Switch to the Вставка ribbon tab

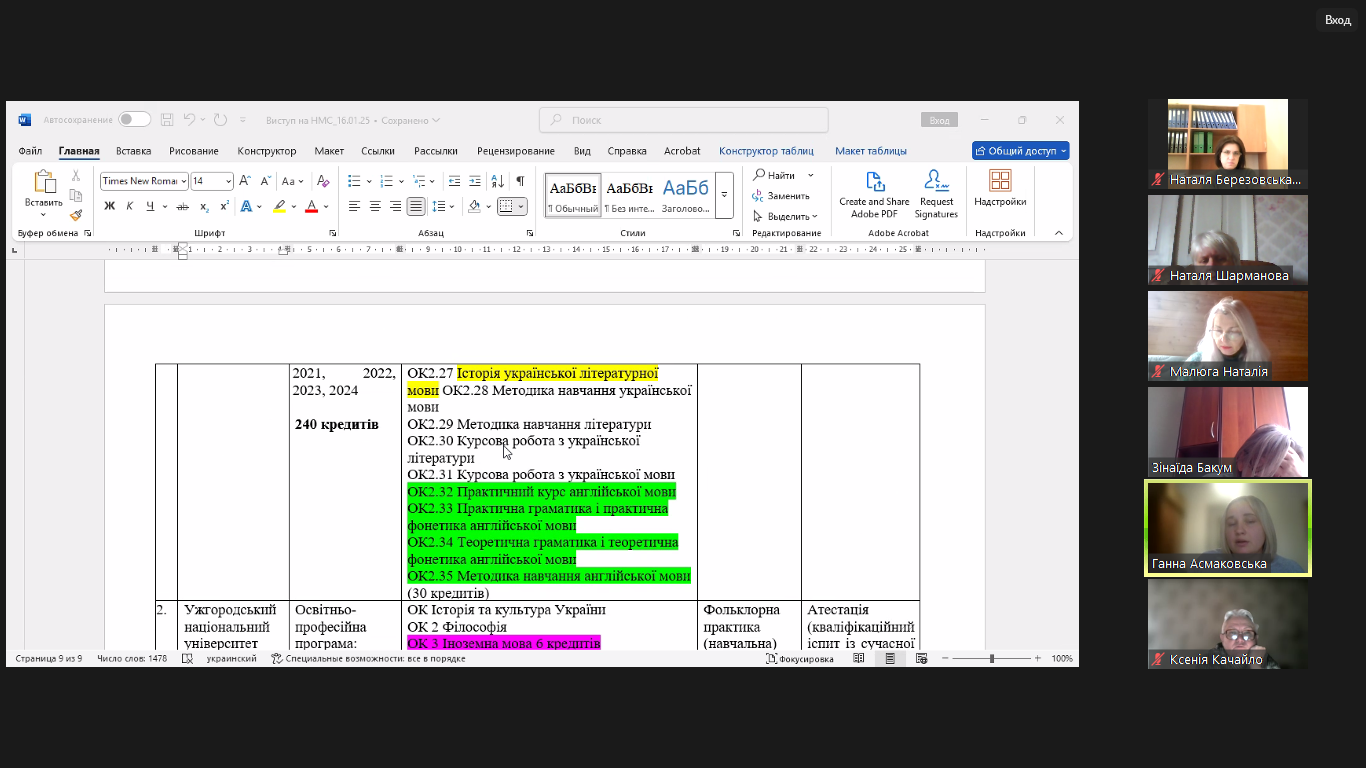[133, 151]
